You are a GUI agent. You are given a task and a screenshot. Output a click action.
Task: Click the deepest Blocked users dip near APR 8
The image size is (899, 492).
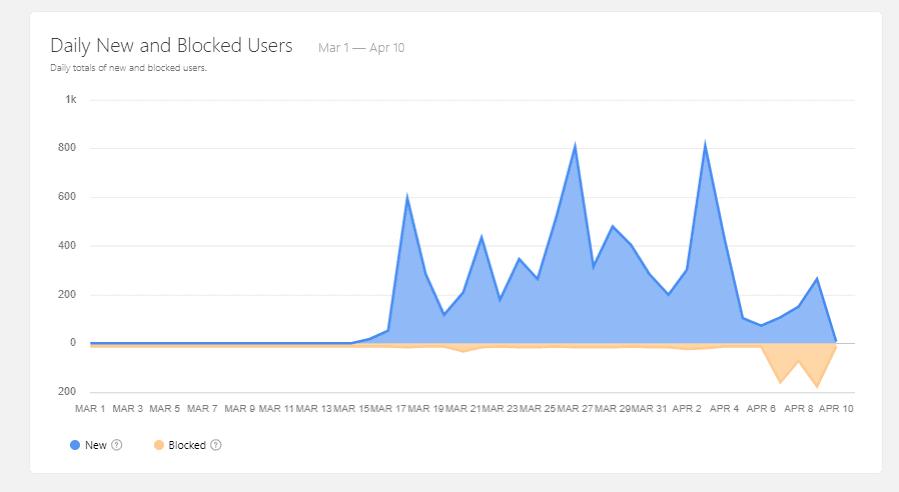point(817,386)
